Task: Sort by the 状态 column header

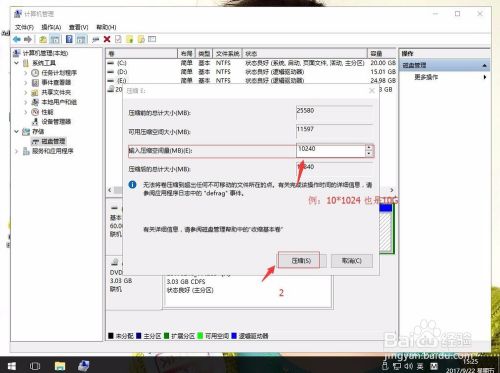Action: 305,53
